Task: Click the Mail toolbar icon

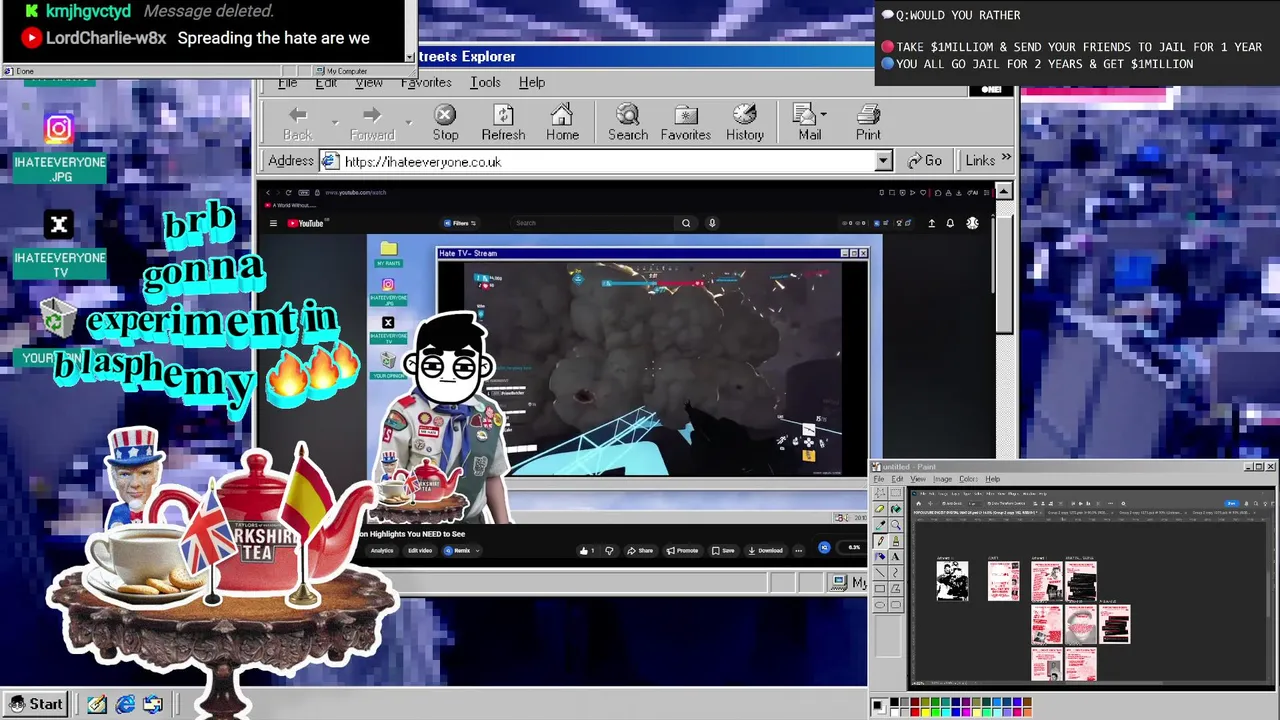Action: point(805,115)
